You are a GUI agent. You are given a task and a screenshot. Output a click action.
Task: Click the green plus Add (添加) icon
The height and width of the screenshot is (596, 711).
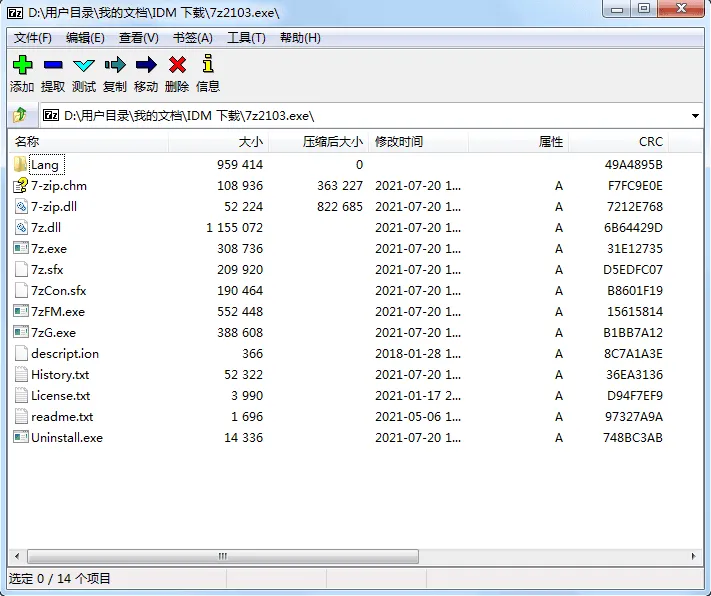tap(22, 66)
